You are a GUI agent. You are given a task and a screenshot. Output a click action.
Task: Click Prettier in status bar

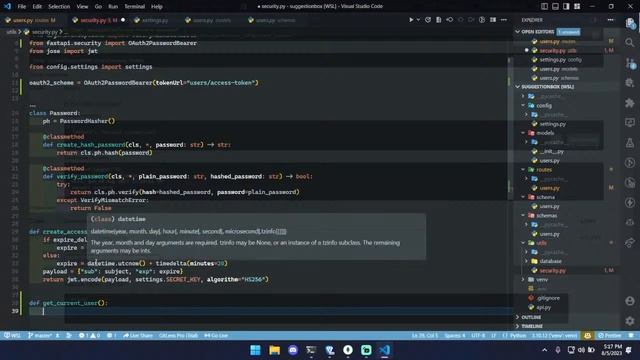(610, 336)
